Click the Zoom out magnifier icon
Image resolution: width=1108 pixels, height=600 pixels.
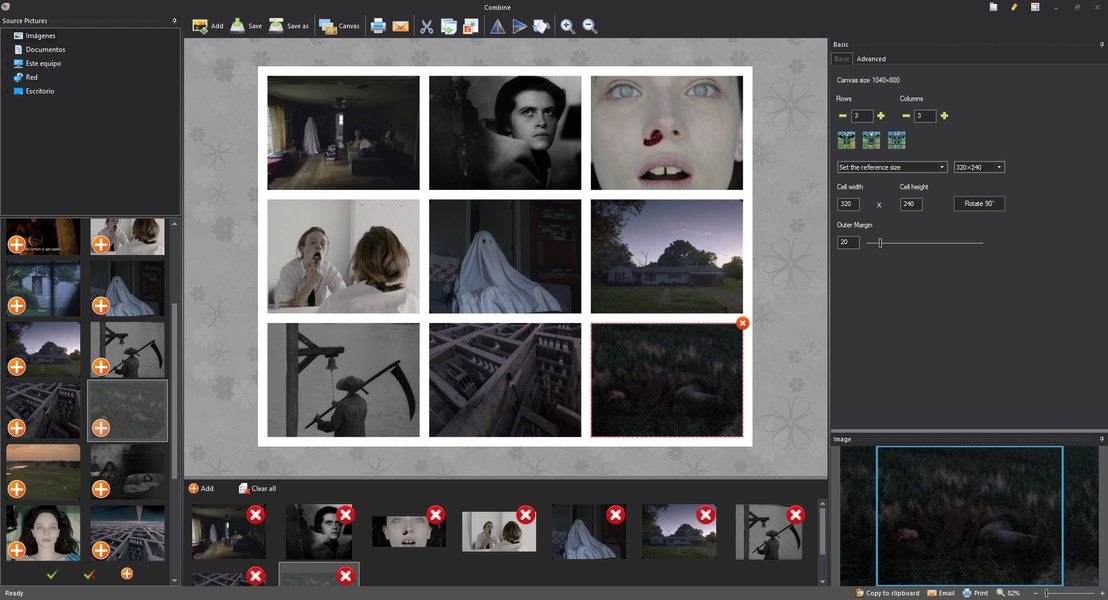click(x=590, y=26)
